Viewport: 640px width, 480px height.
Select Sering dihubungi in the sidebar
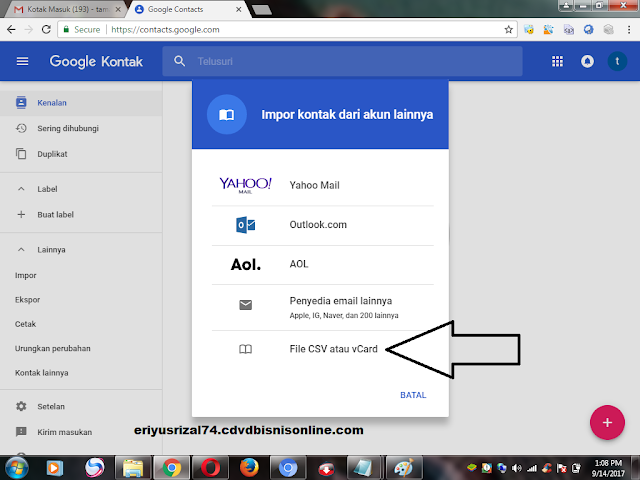point(81,128)
